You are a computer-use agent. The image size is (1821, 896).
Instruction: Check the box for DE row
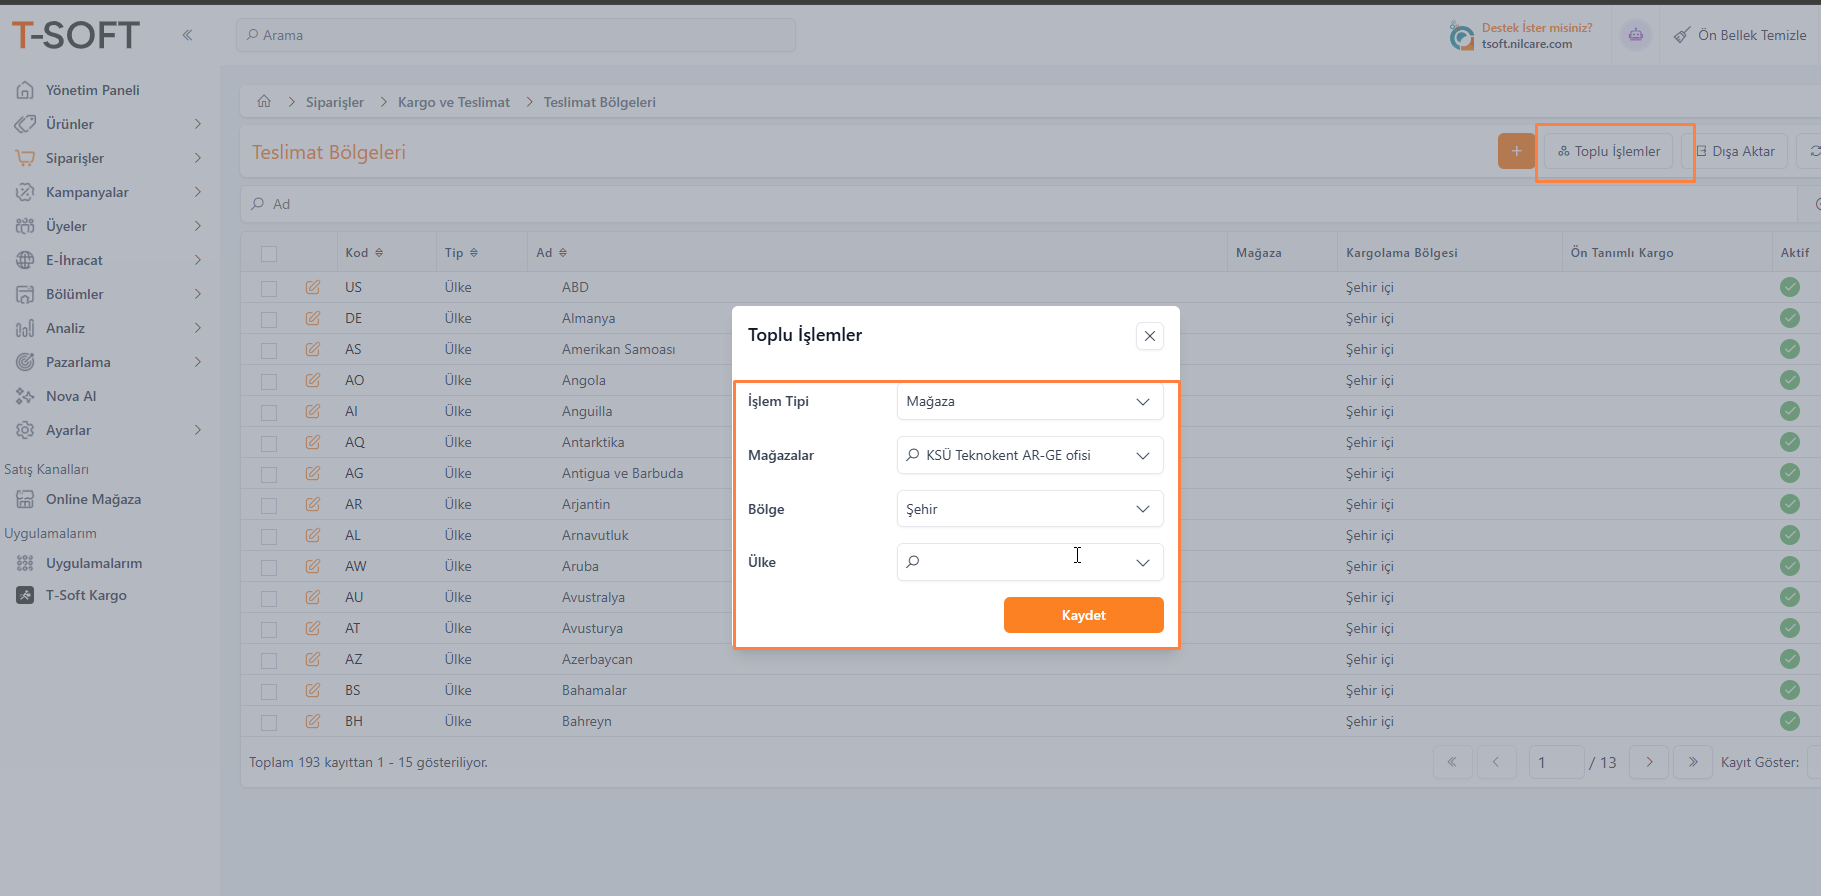tap(269, 319)
